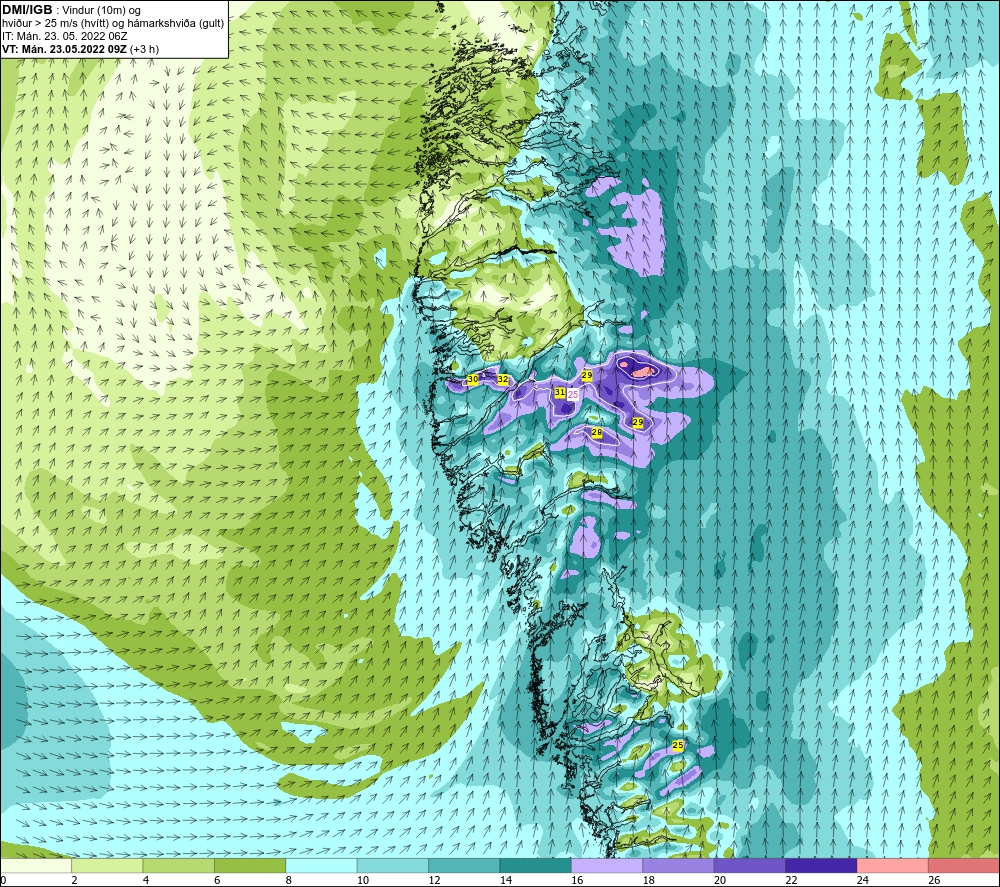The height and width of the screenshot is (887, 1000).
Task: Click the yellow gust label 28
Action: [597, 433]
